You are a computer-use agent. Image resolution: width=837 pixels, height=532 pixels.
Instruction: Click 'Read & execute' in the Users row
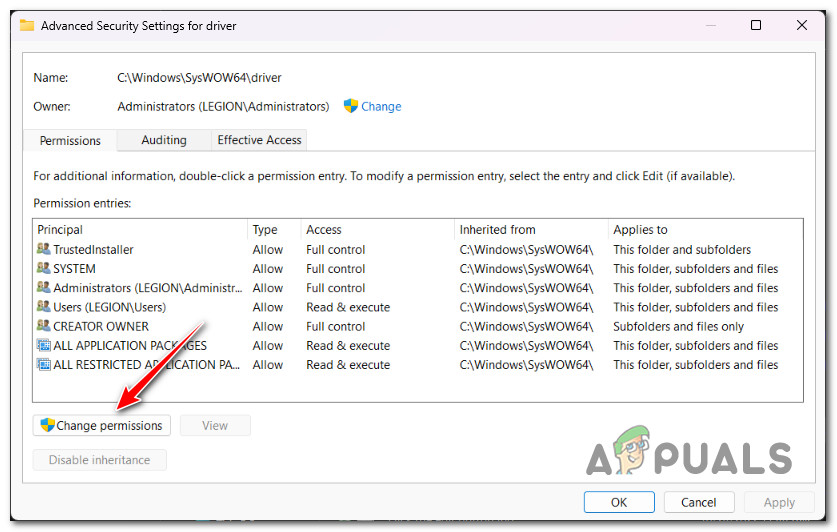pyautogui.click(x=348, y=307)
